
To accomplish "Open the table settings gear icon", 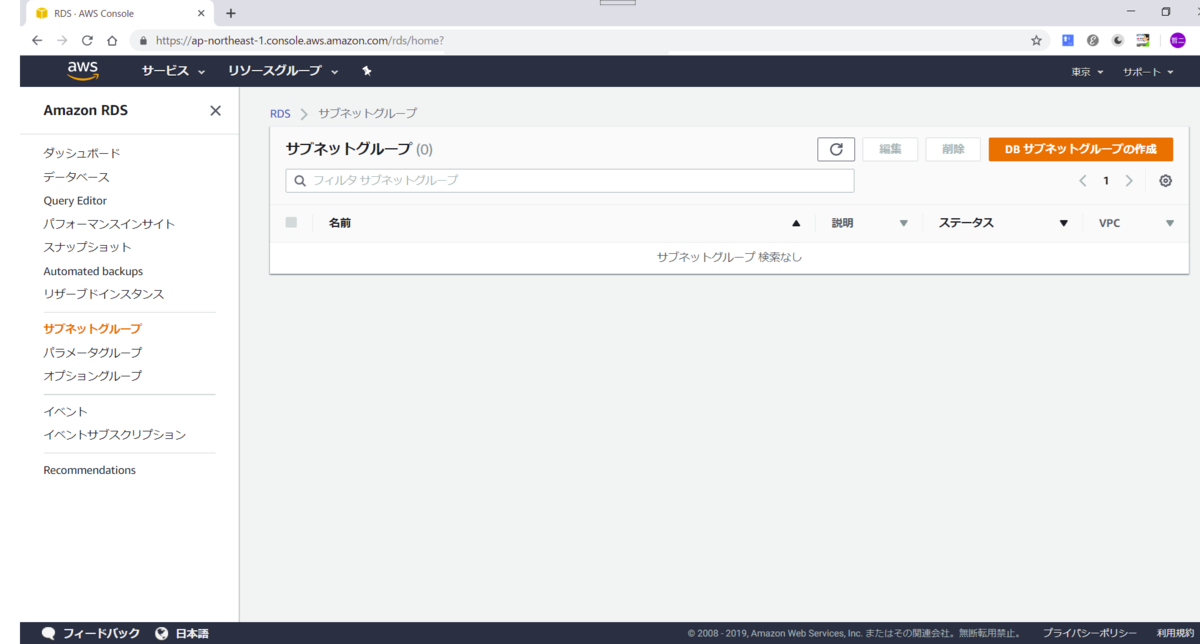I will tap(1165, 180).
